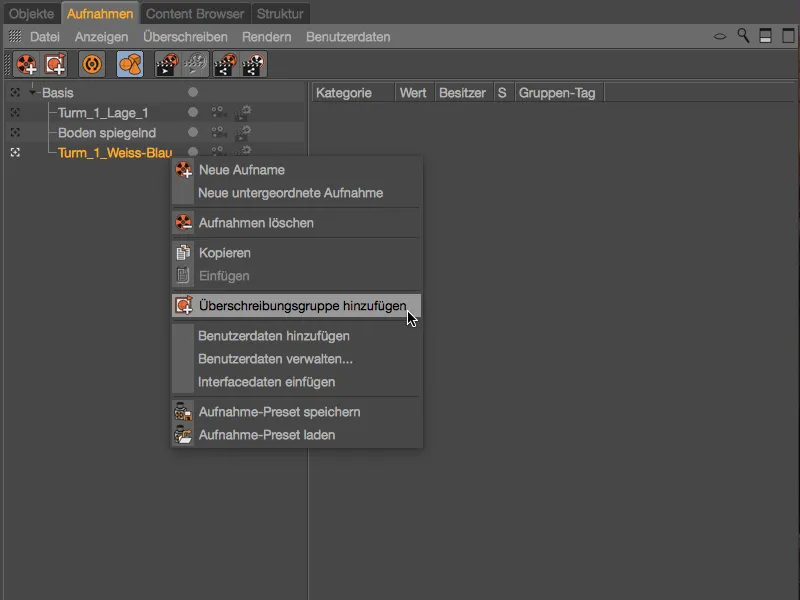This screenshot has height=600, width=800.
Task: Select the Basis take
Action: coord(58,93)
